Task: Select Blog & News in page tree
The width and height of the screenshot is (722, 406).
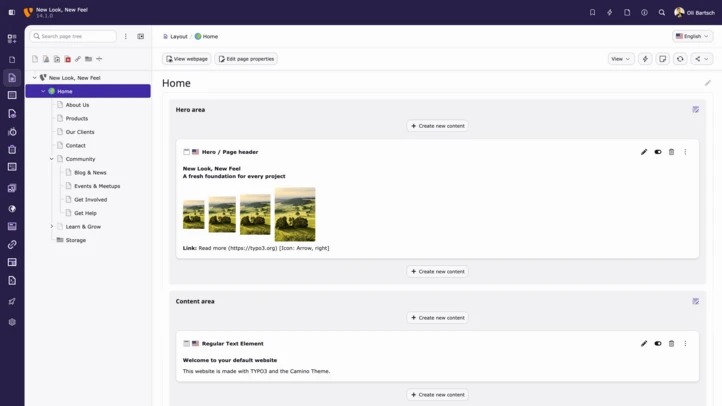Action: (90, 173)
